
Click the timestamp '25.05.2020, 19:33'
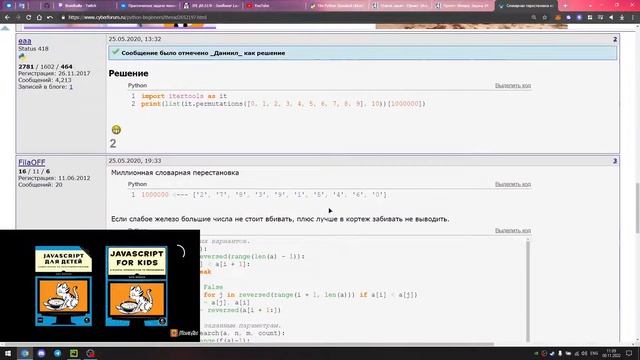[135, 161]
